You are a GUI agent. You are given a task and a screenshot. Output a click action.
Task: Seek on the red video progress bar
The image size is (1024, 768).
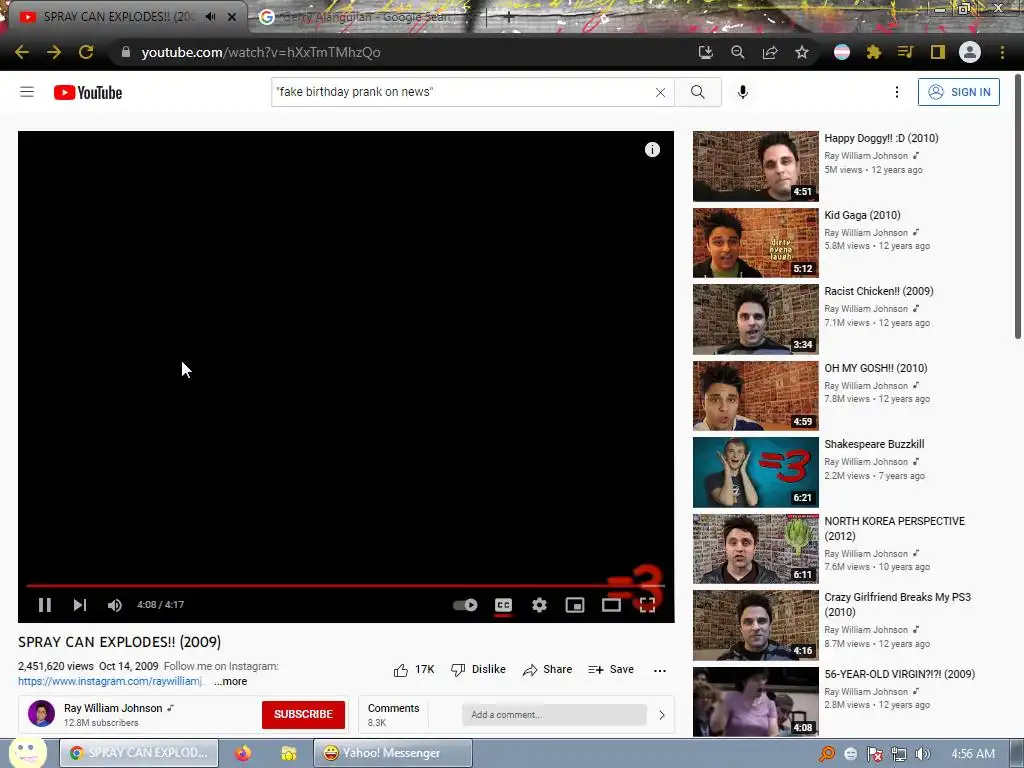345,586
